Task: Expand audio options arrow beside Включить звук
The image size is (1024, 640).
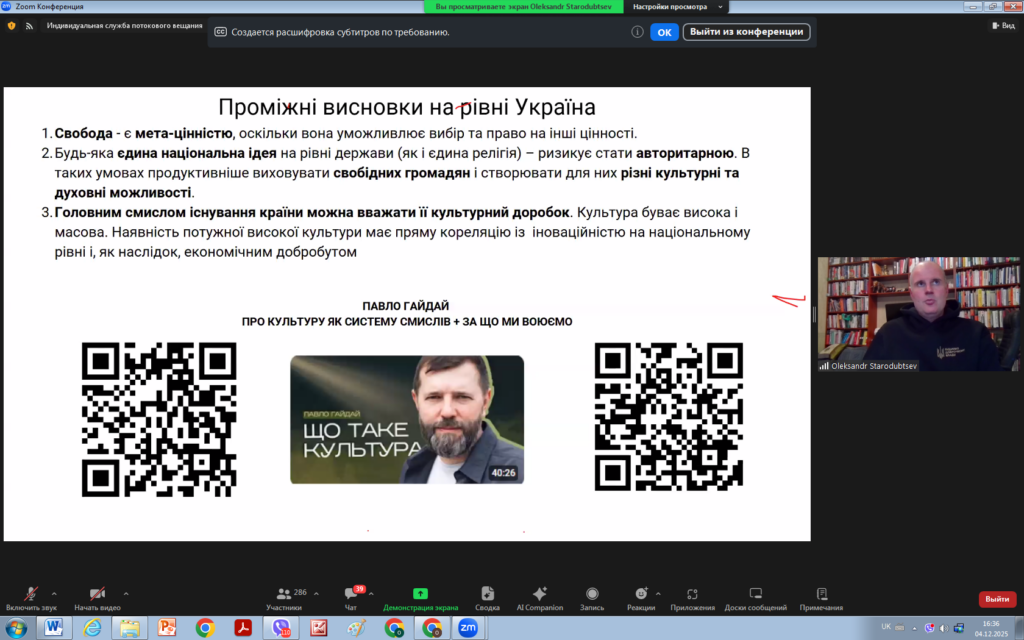Action: [58, 593]
